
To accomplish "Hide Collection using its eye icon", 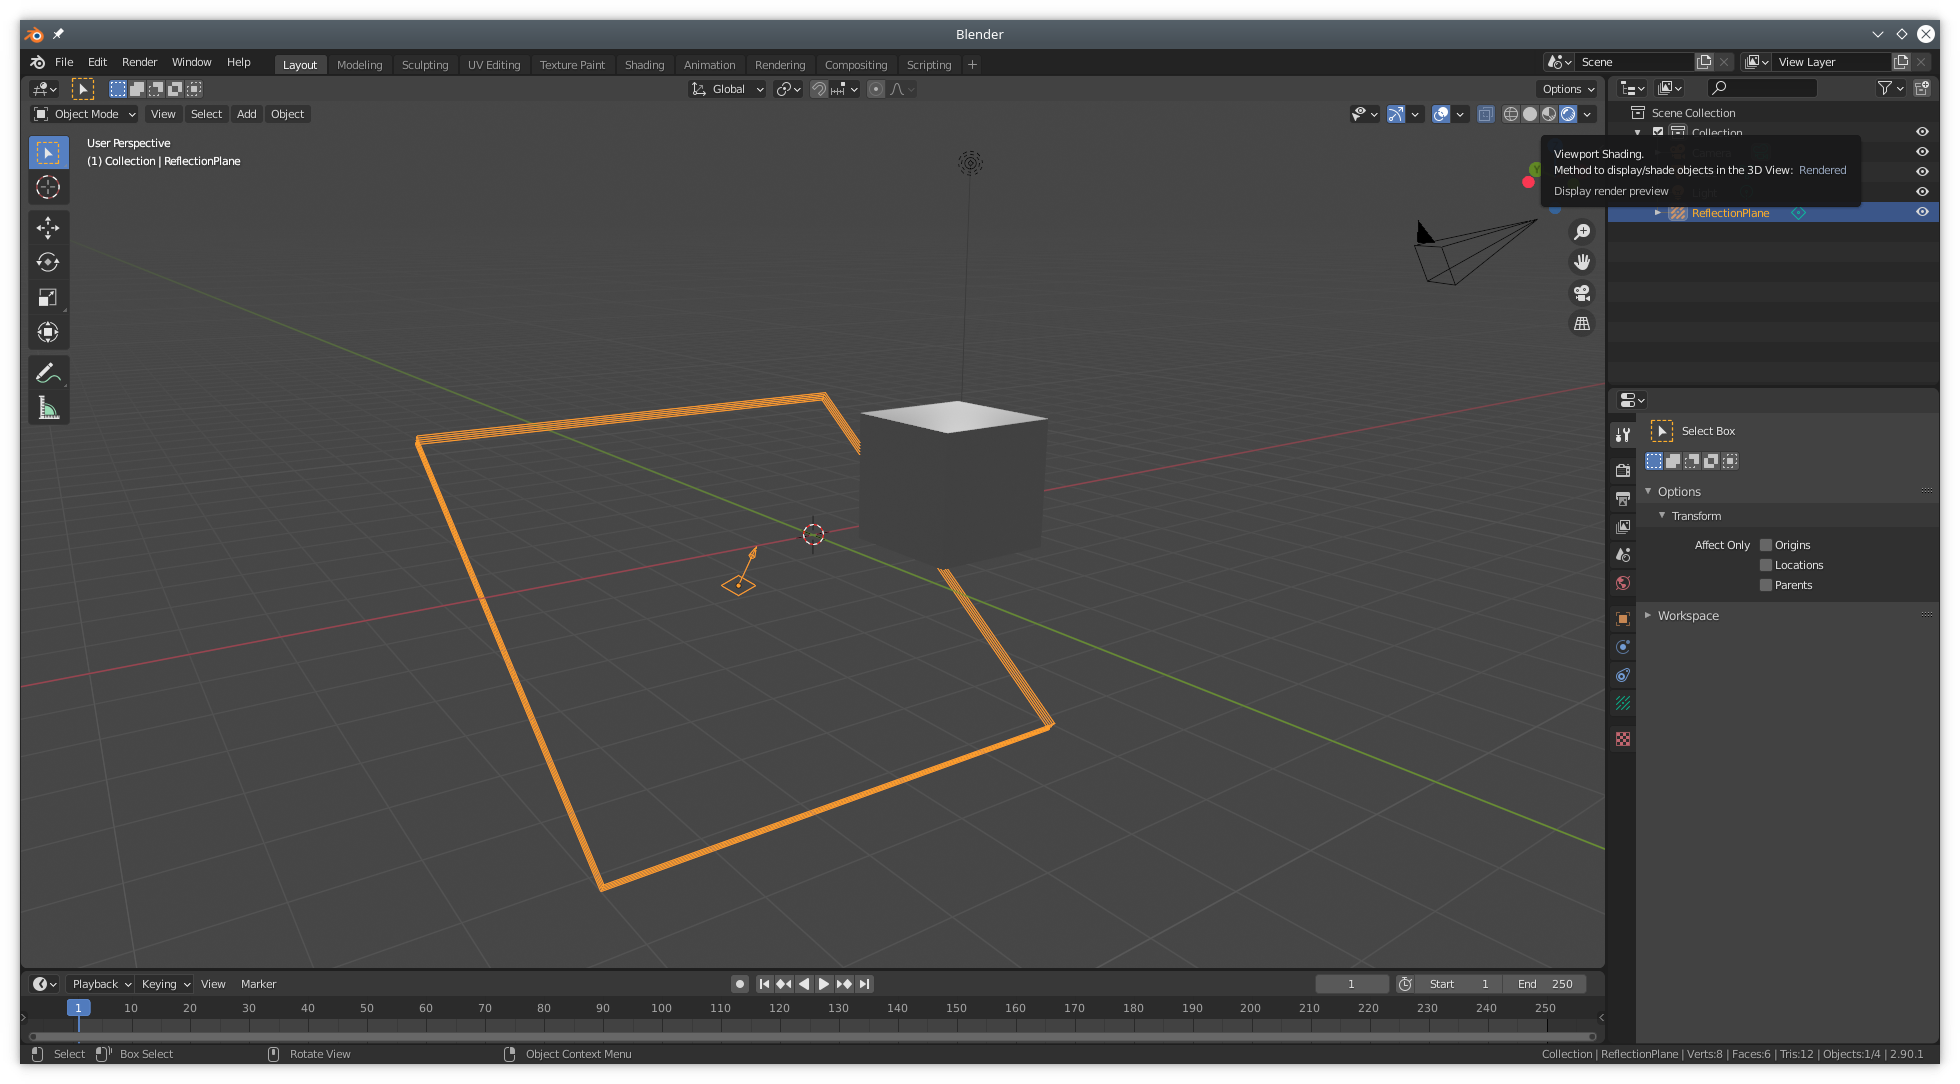I will [1922, 132].
